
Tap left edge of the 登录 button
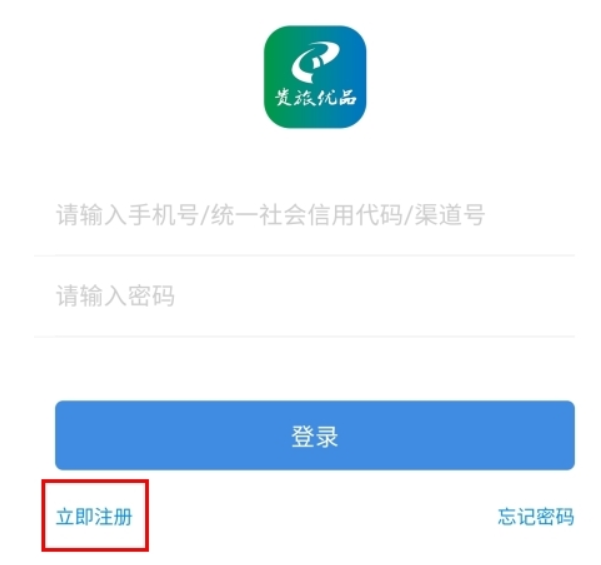point(65,435)
